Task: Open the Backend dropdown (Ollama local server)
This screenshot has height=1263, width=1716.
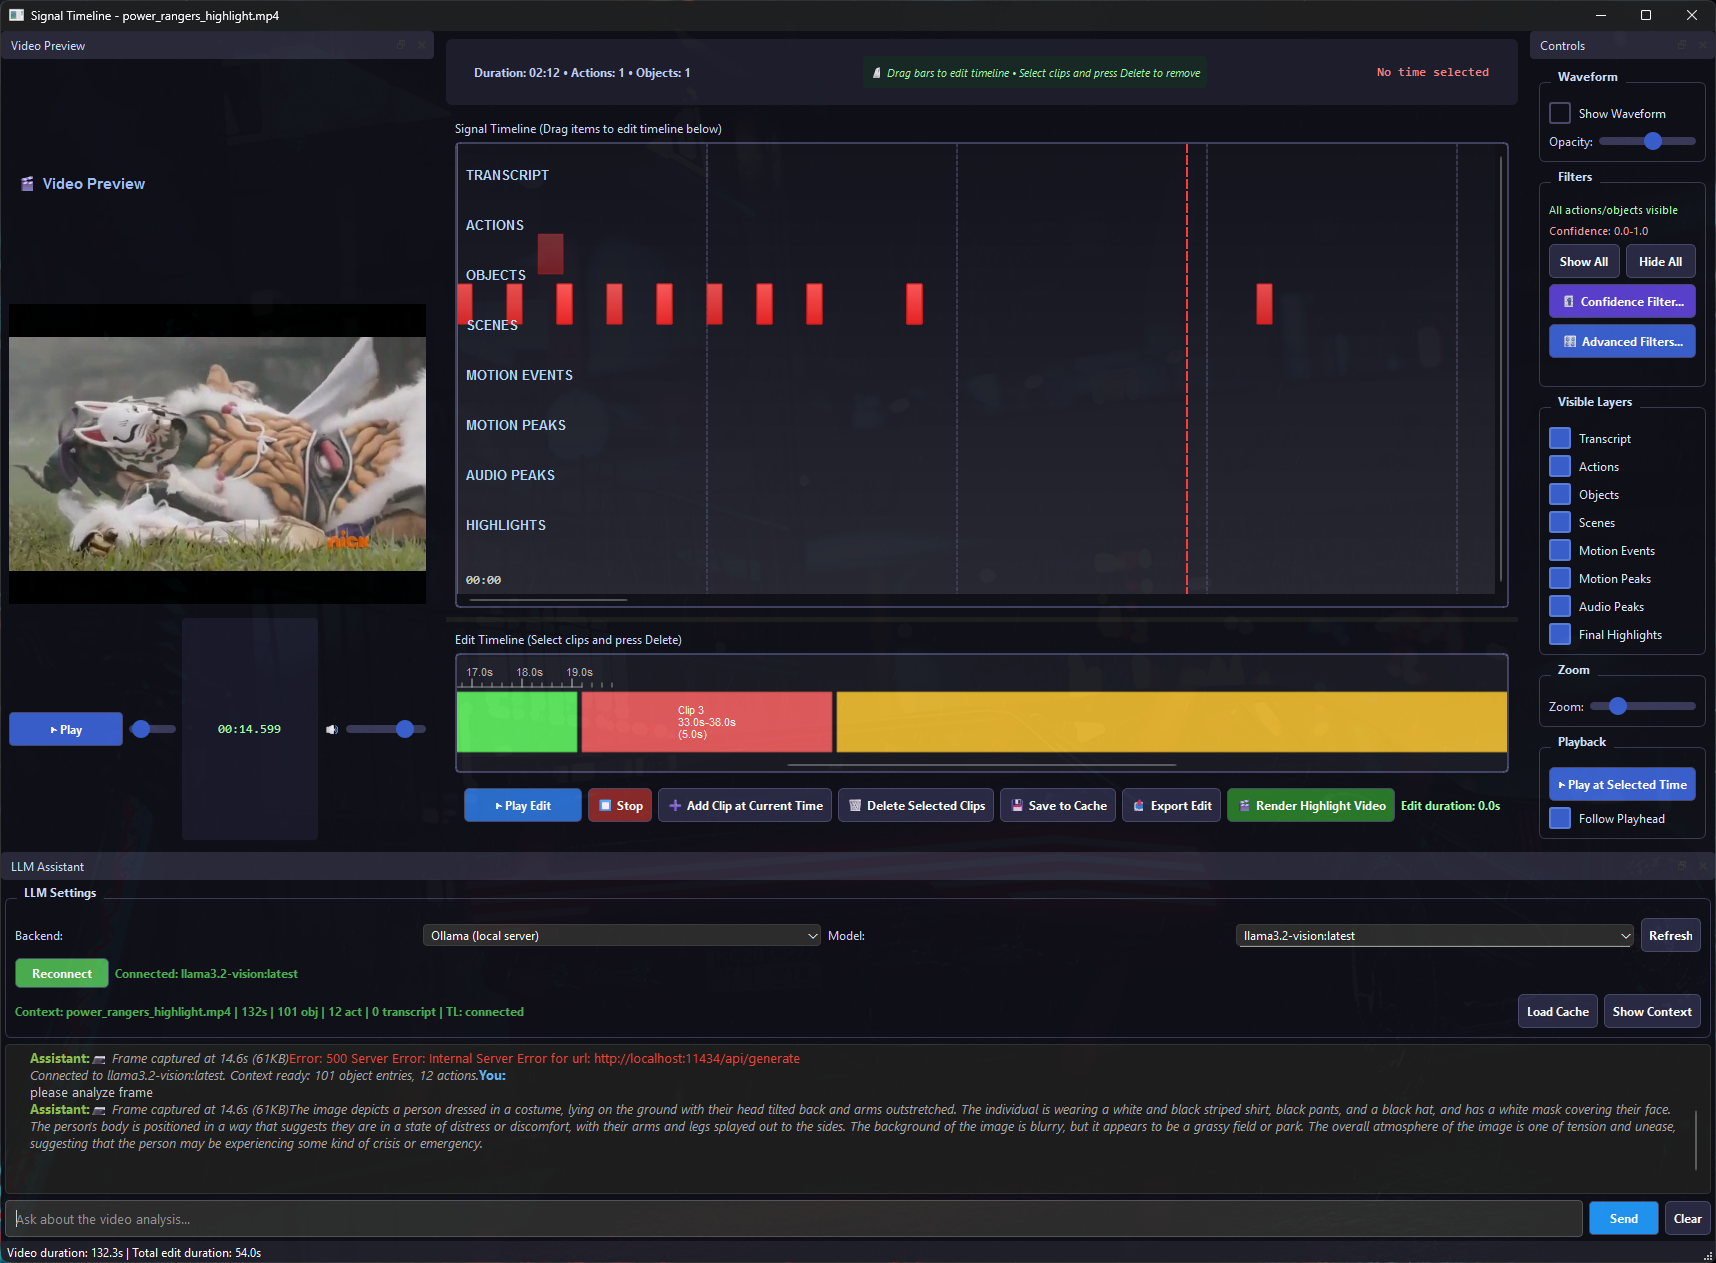Action: point(621,935)
